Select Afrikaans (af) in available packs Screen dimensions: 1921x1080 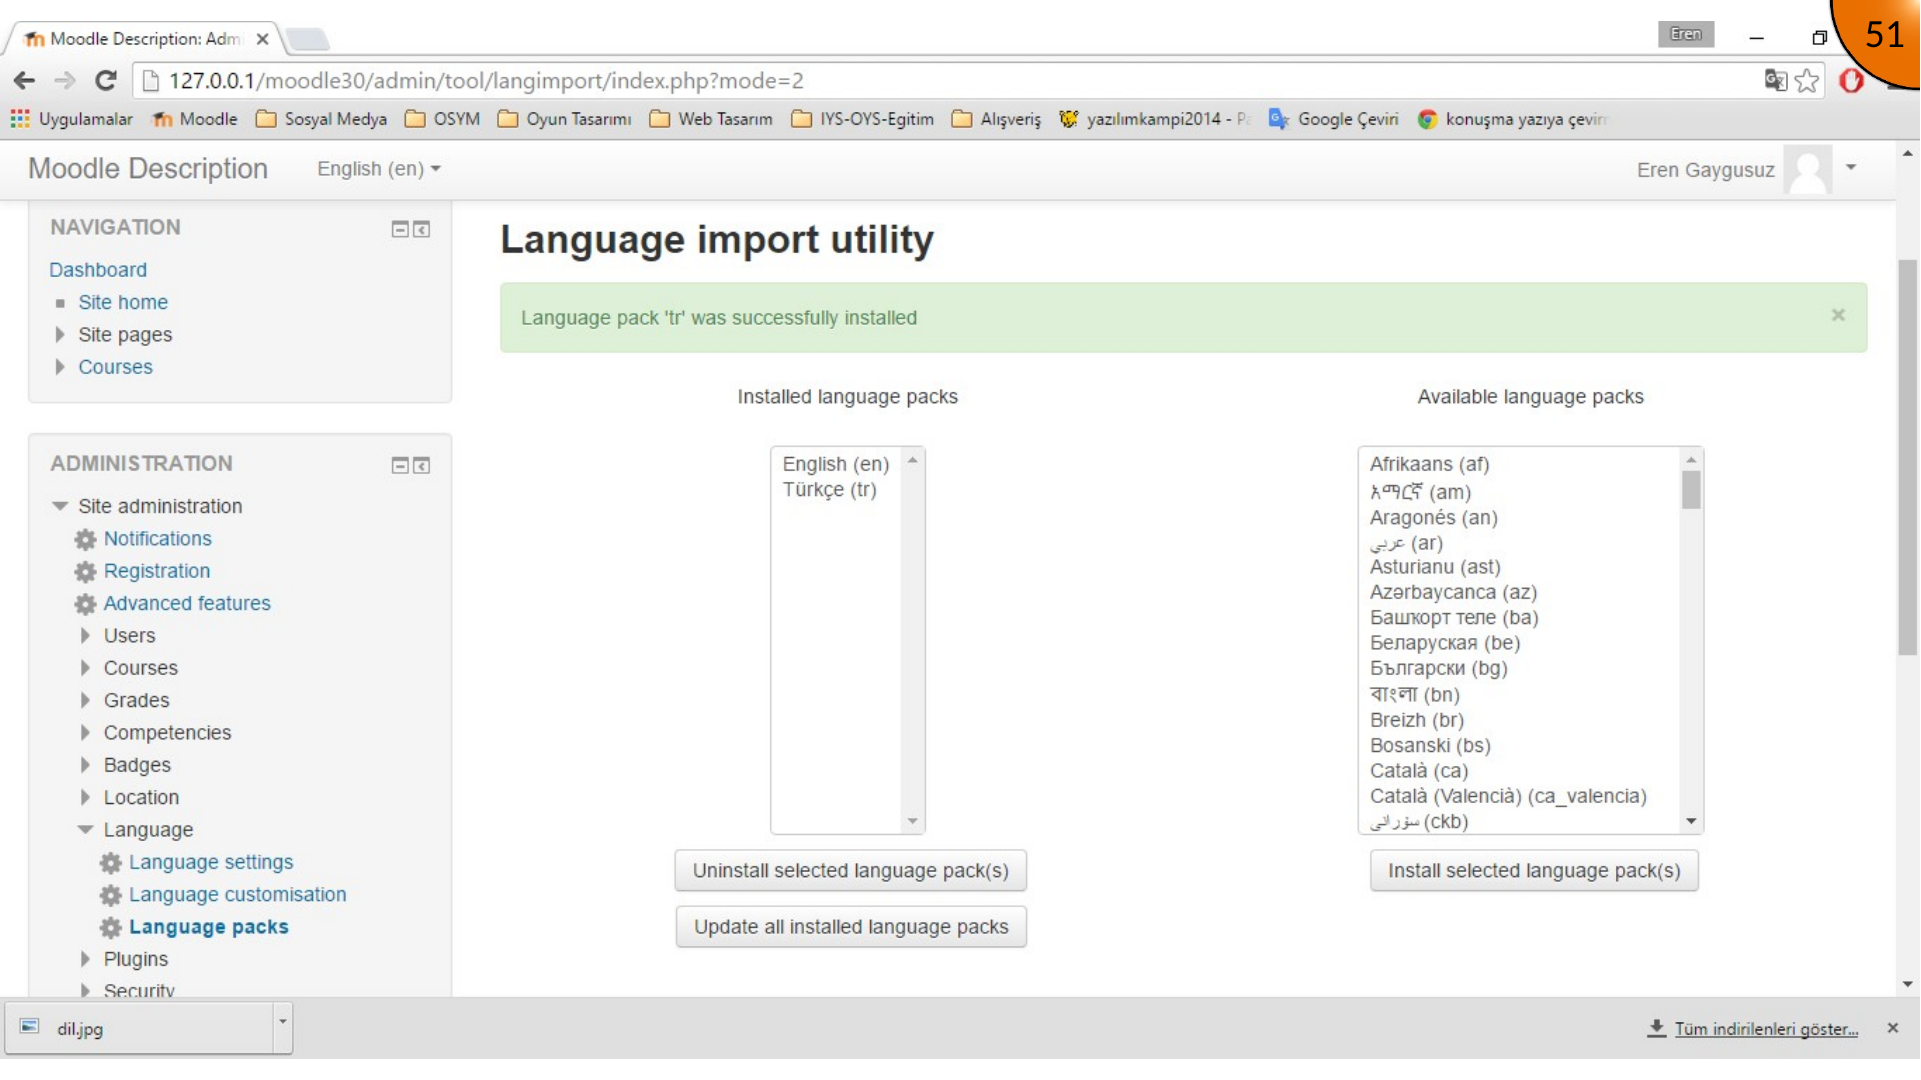[x=1429, y=465]
